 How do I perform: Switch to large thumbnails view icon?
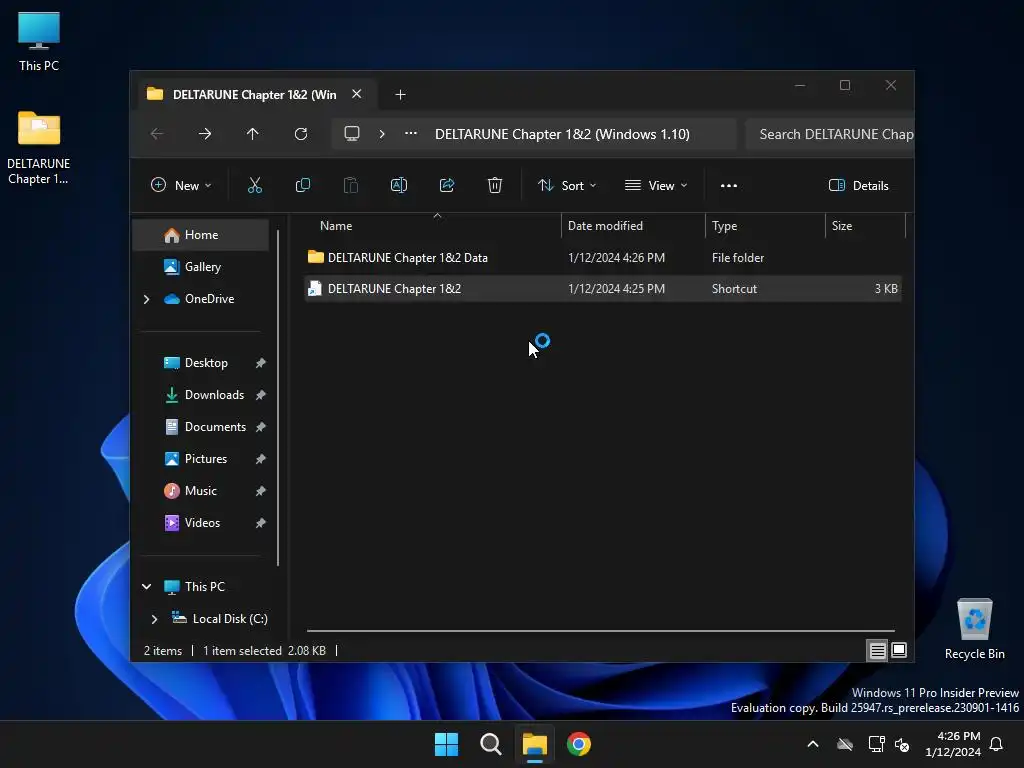(899, 650)
